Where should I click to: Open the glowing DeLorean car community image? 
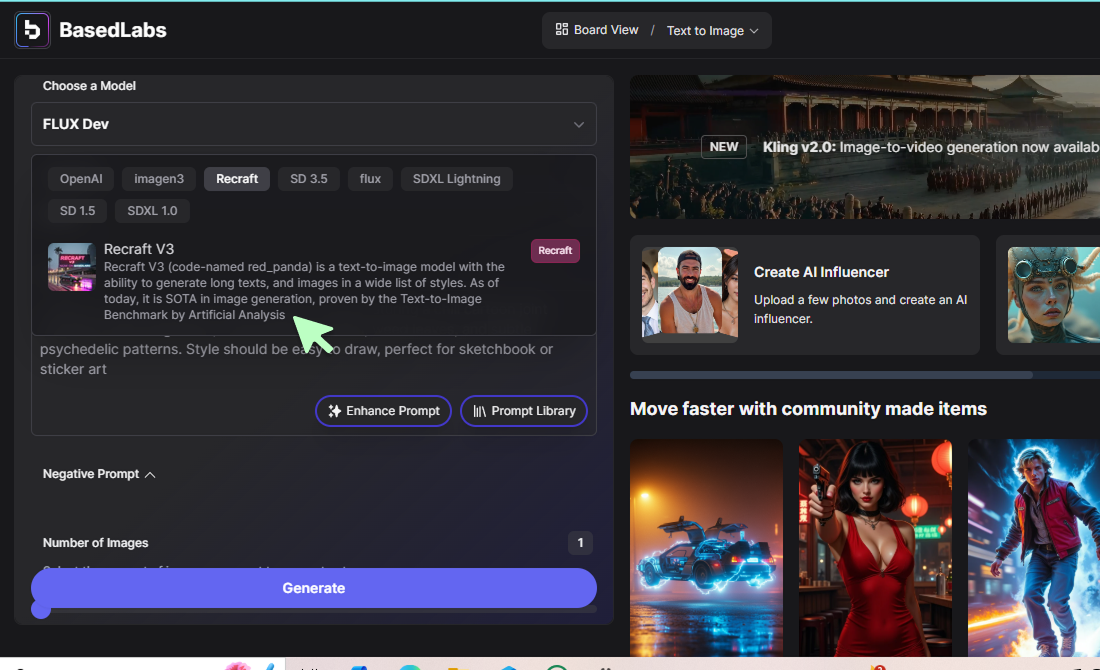point(706,548)
